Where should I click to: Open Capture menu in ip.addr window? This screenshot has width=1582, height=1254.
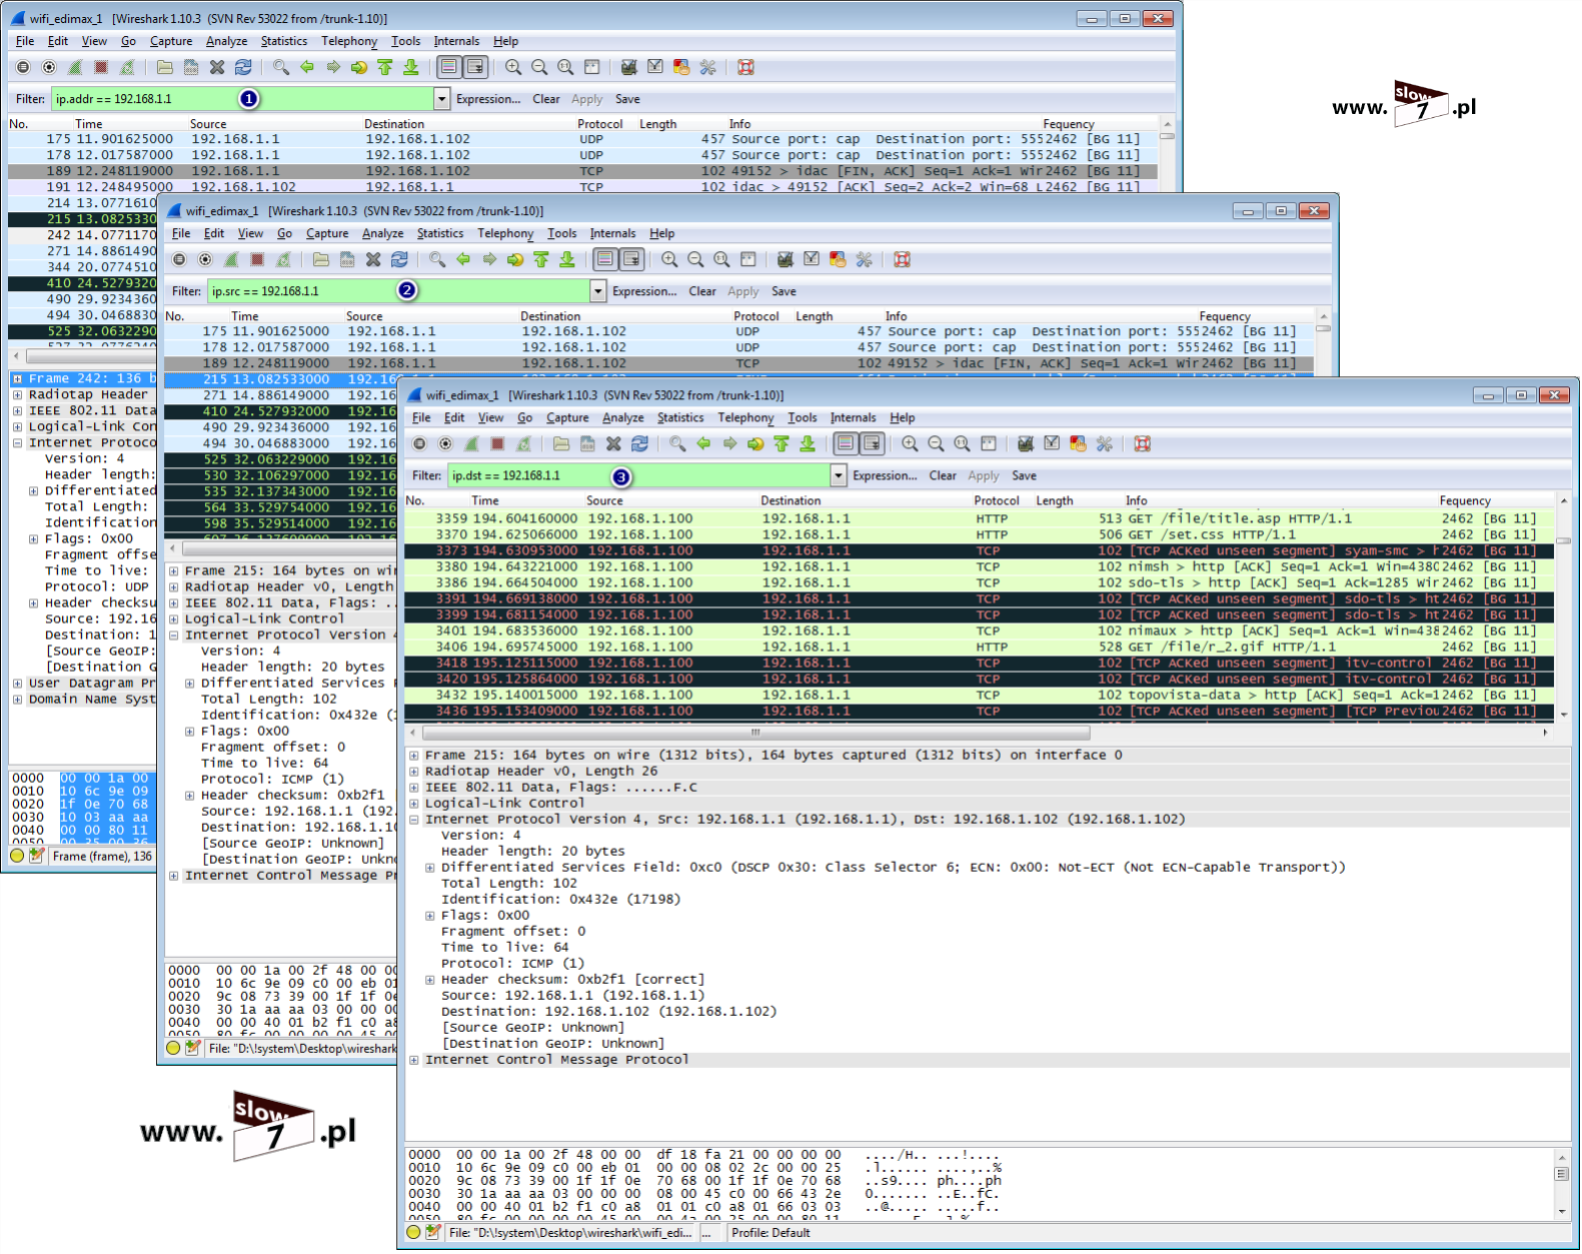[171, 42]
